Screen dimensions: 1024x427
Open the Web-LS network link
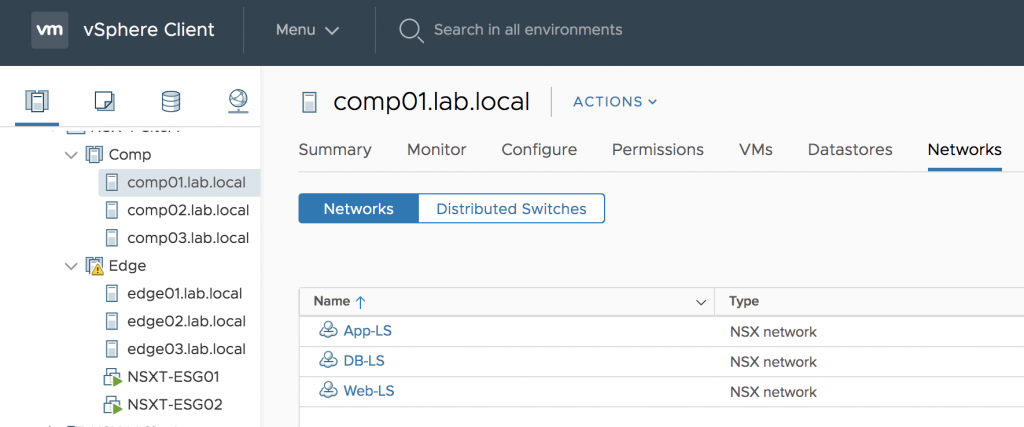tap(369, 391)
